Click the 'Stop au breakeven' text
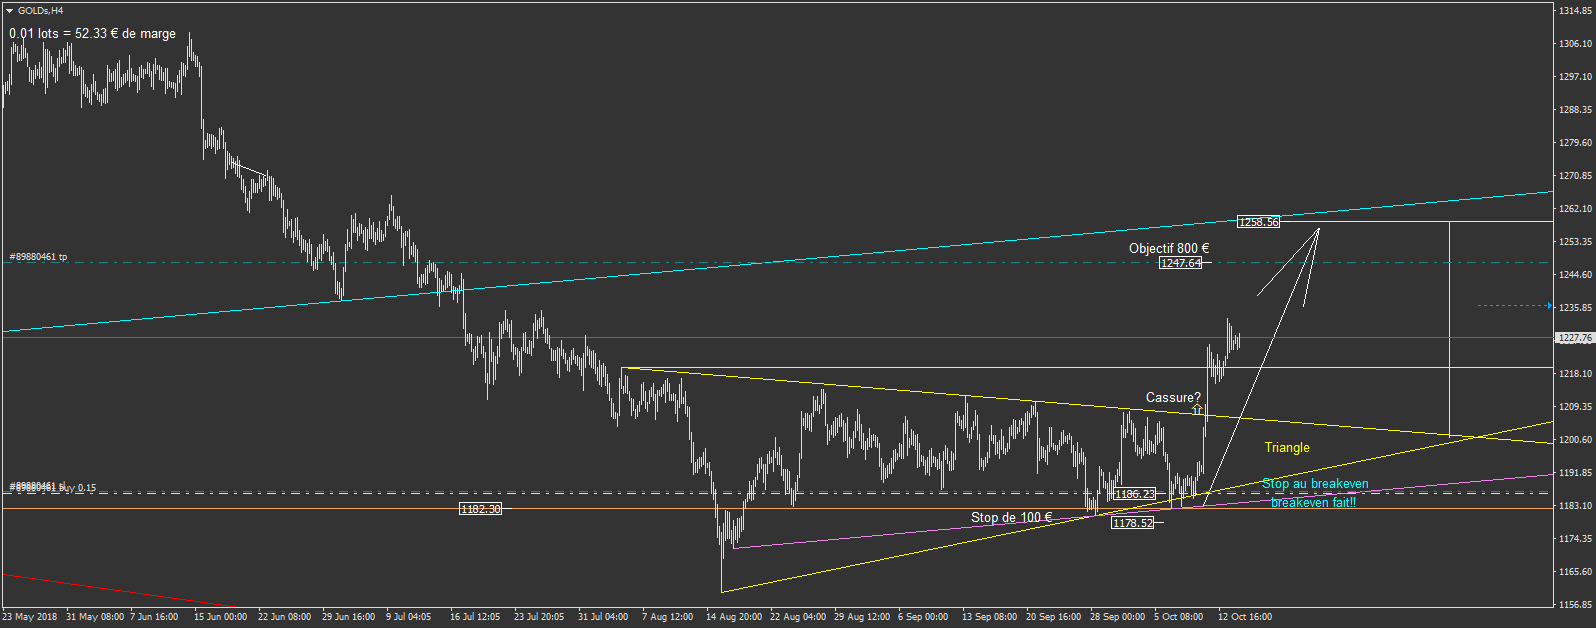This screenshot has width=1596, height=628. [1315, 484]
